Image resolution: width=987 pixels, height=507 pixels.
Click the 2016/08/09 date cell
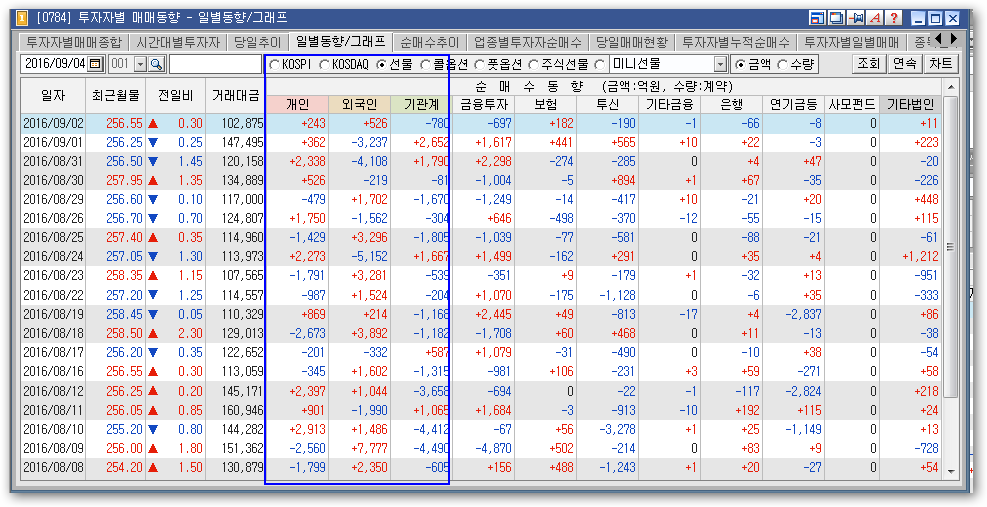click(53, 448)
